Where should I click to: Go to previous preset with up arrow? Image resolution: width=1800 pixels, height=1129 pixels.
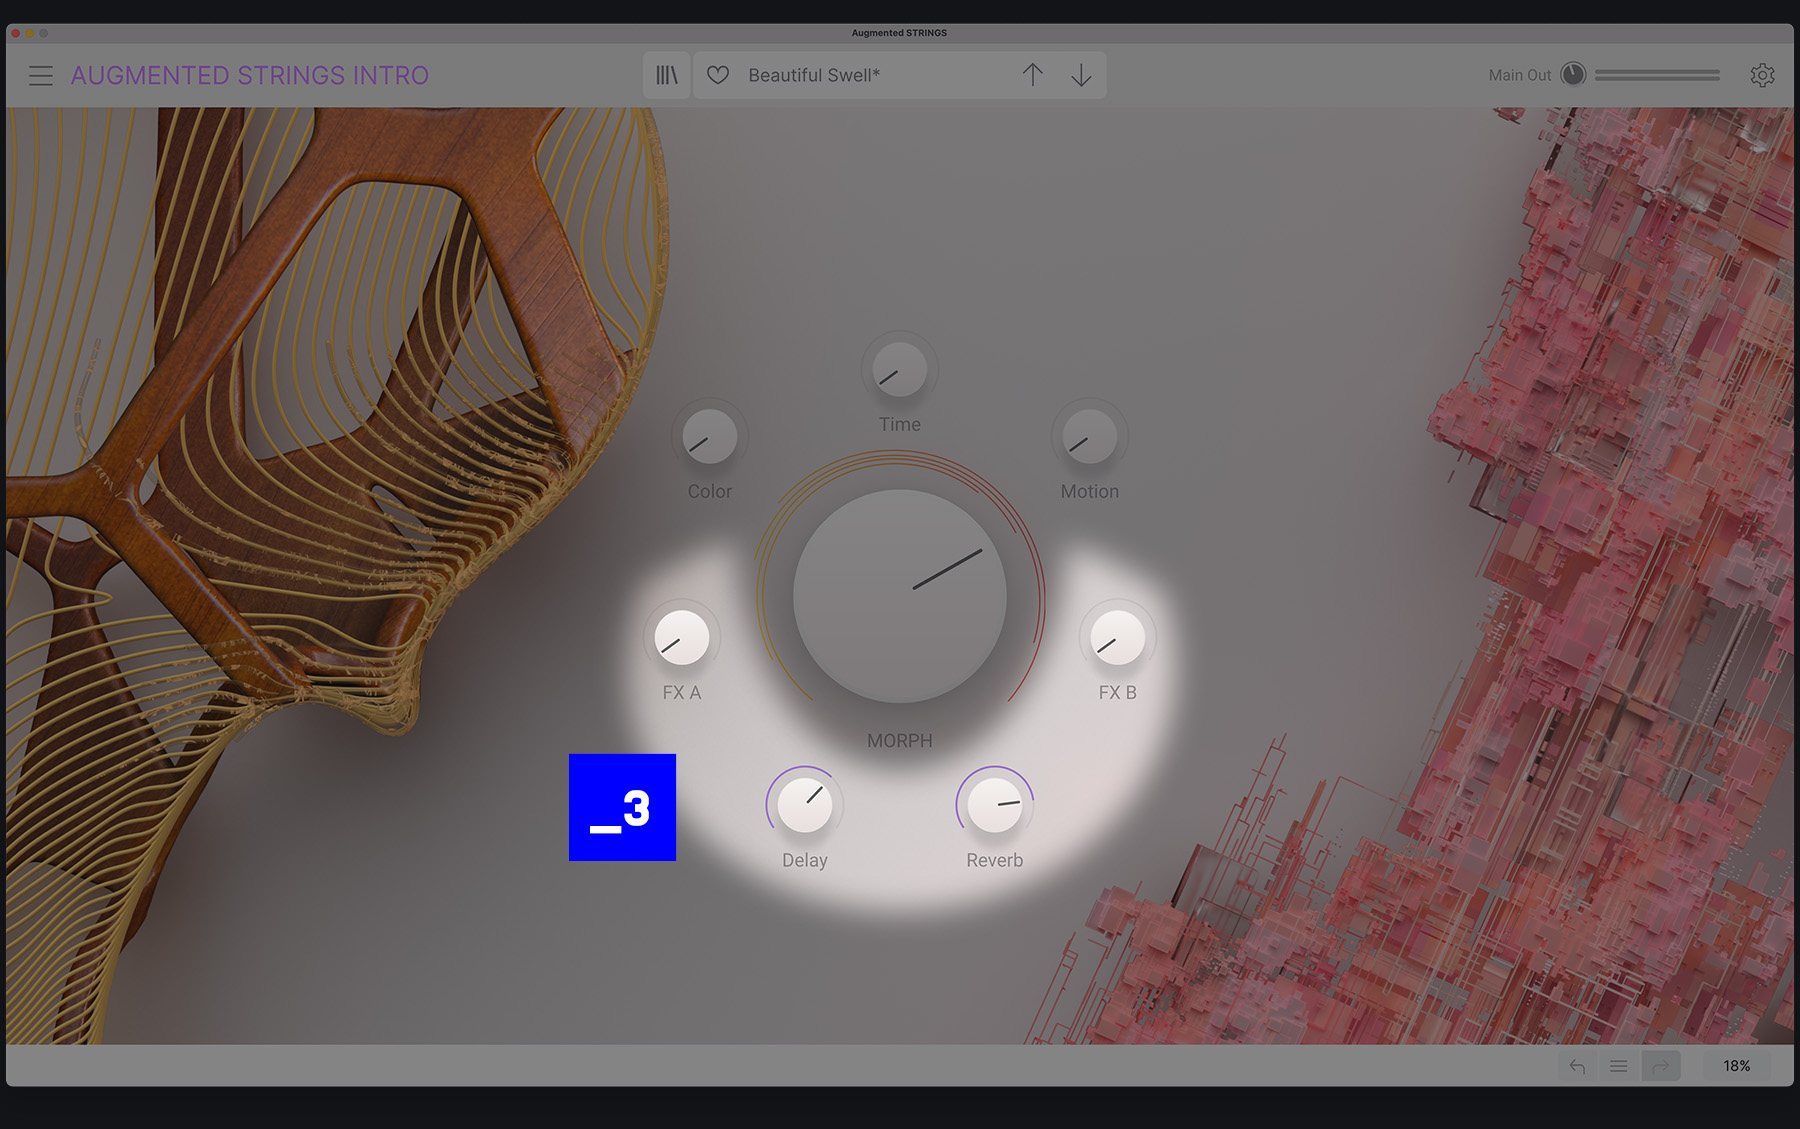(x=1033, y=75)
